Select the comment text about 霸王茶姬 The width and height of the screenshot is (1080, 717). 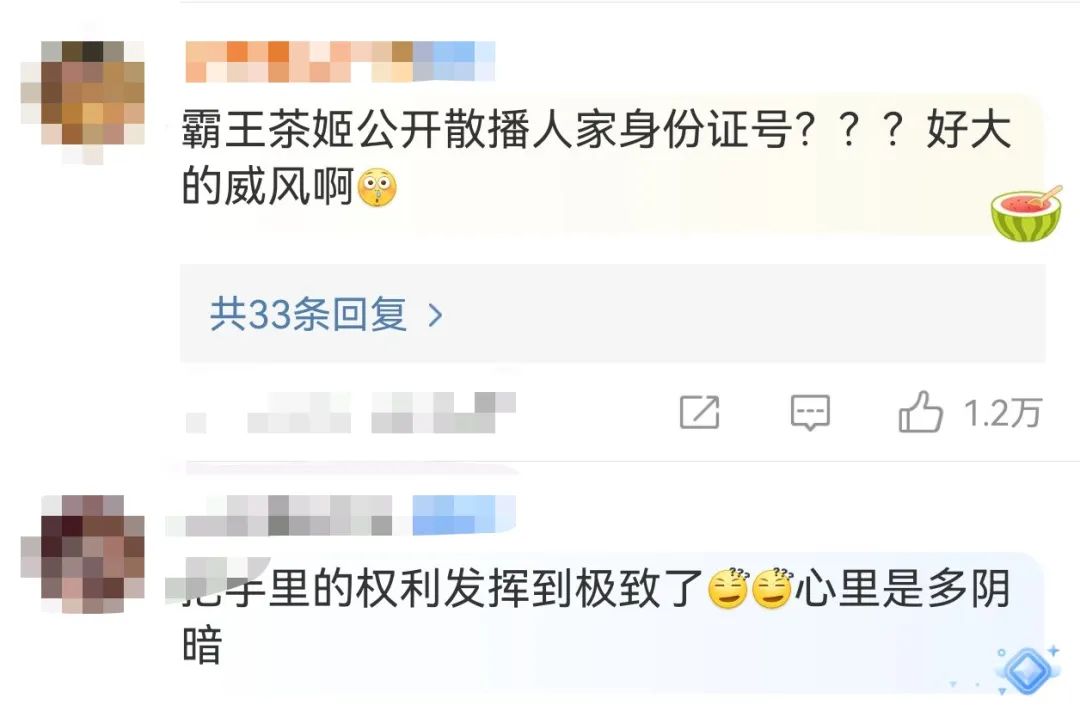pos(596,158)
